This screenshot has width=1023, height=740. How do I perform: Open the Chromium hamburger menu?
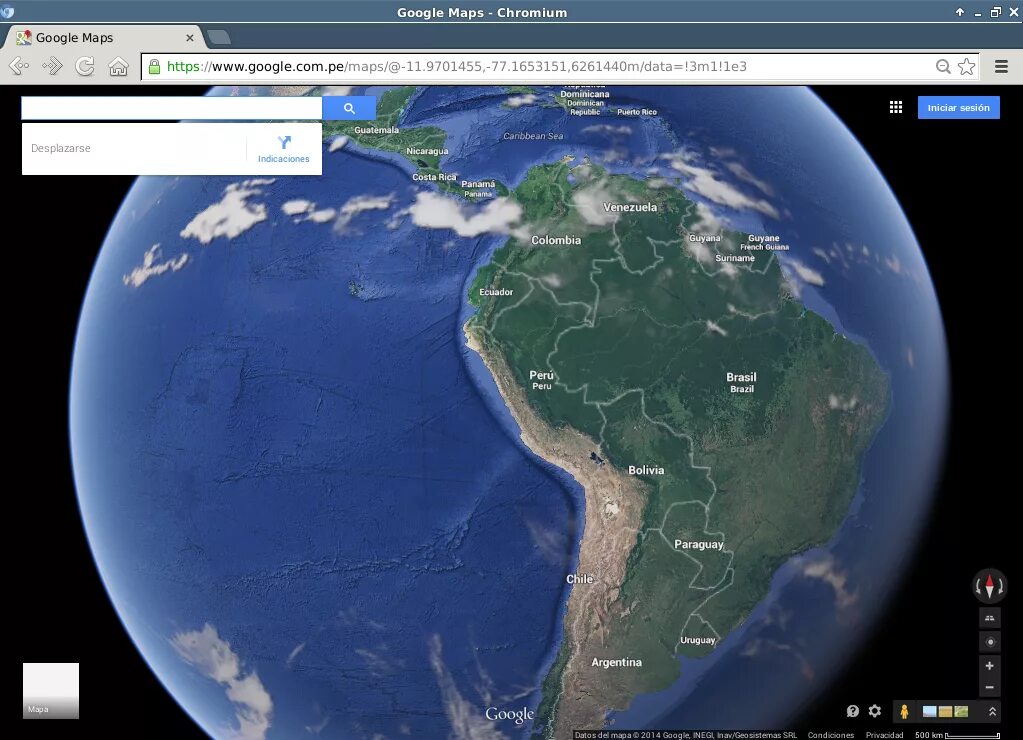coord(1001,66)
